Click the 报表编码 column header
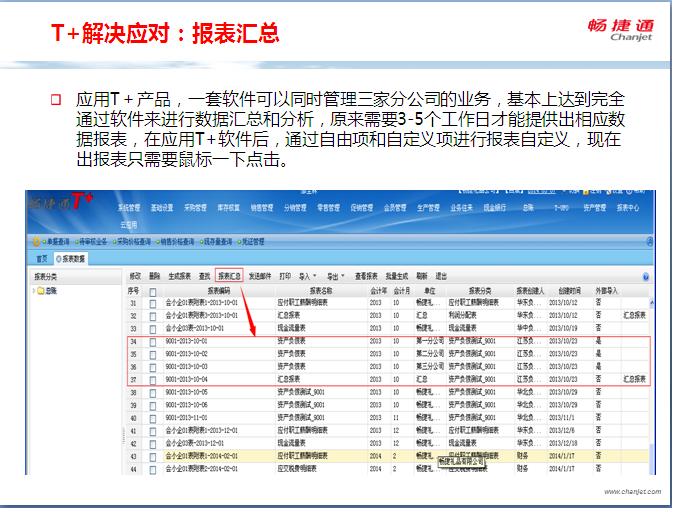The image size is (673, 512). click(x=219, y=291)
